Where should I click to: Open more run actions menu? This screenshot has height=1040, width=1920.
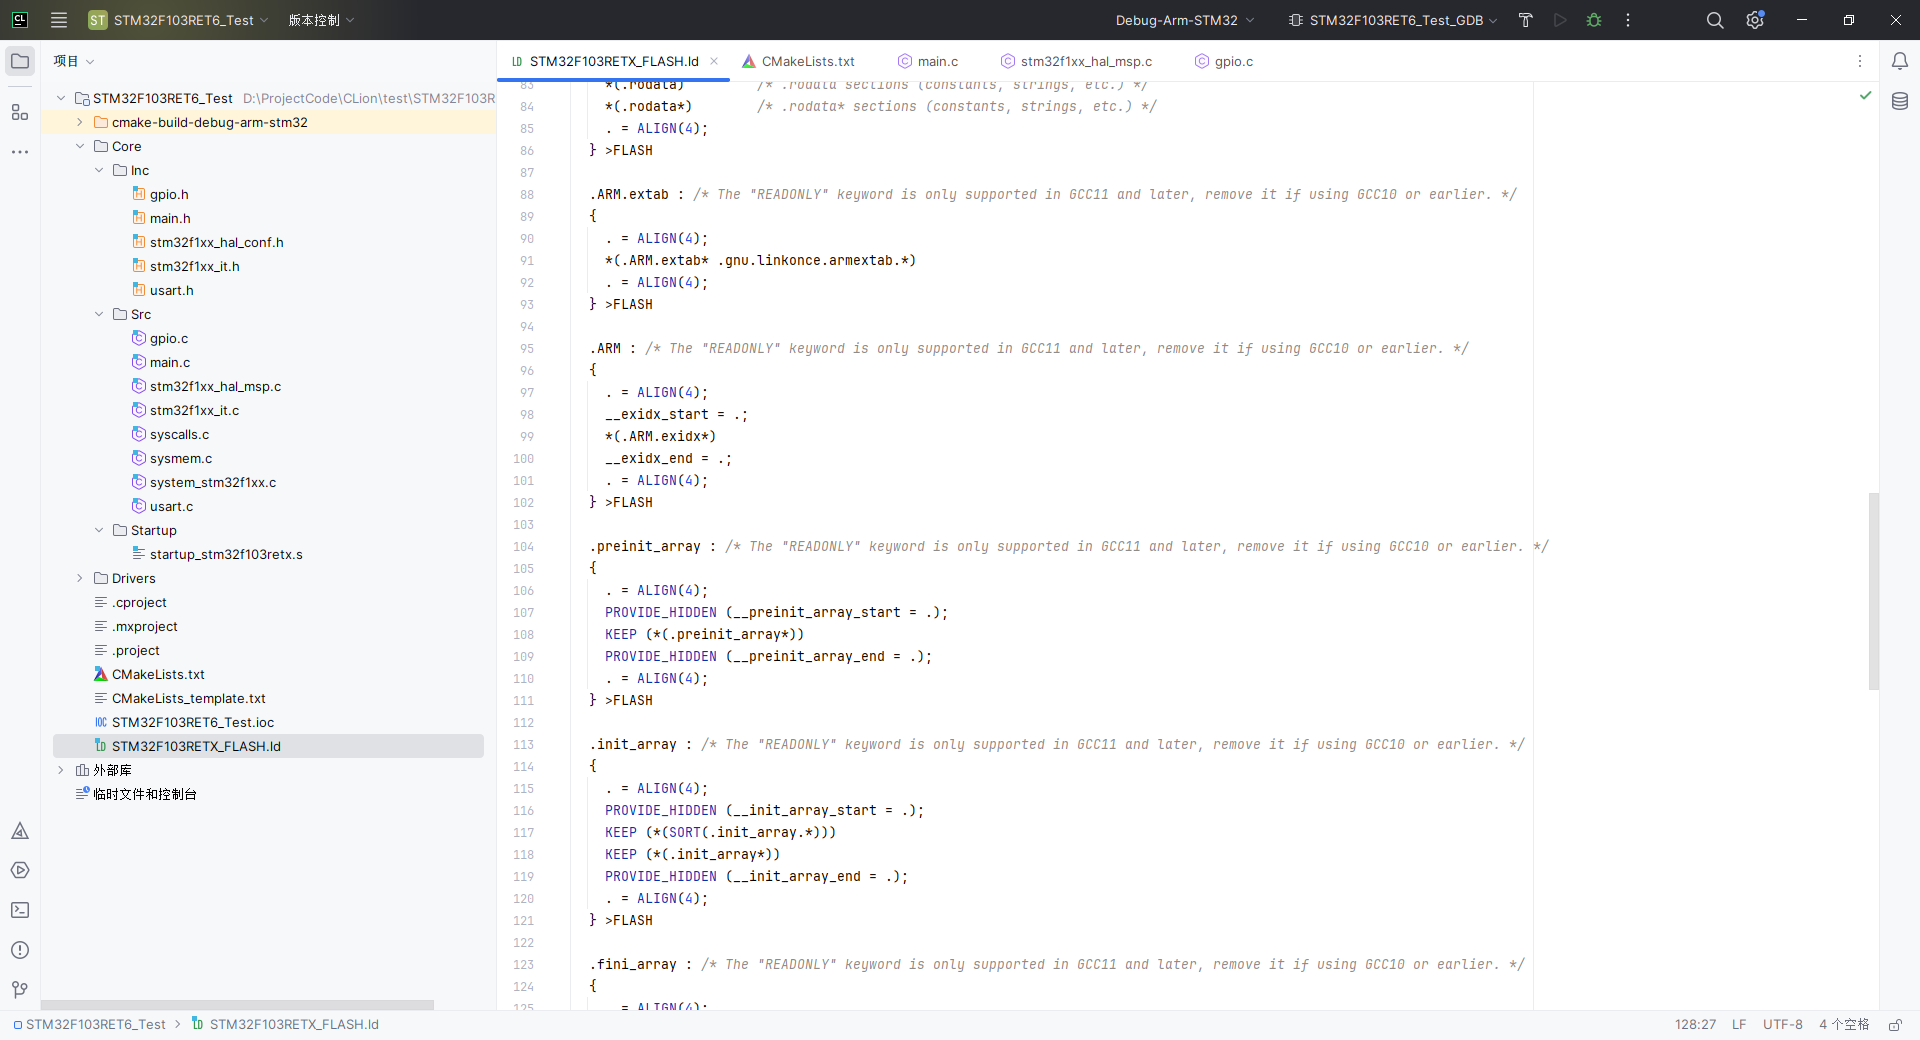[1628, 20]
